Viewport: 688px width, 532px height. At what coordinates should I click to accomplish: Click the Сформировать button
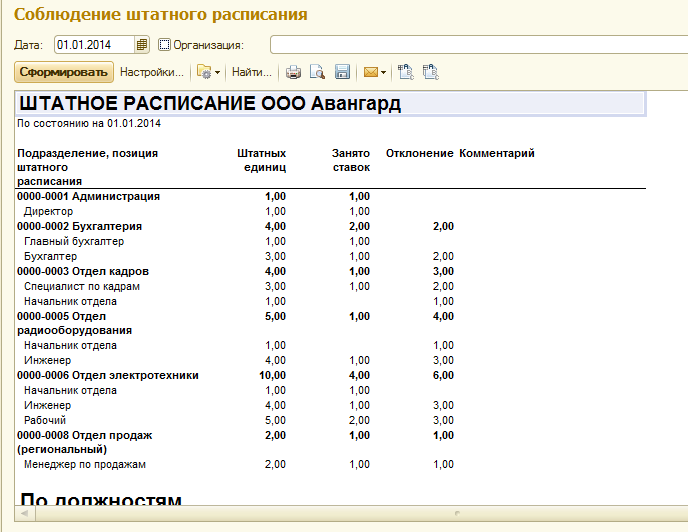[63, 72]
